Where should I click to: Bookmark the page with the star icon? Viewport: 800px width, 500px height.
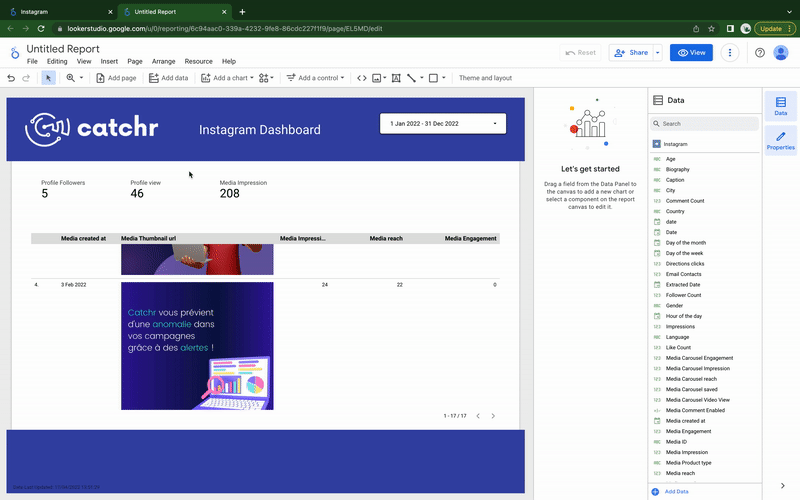coord(712,28)
